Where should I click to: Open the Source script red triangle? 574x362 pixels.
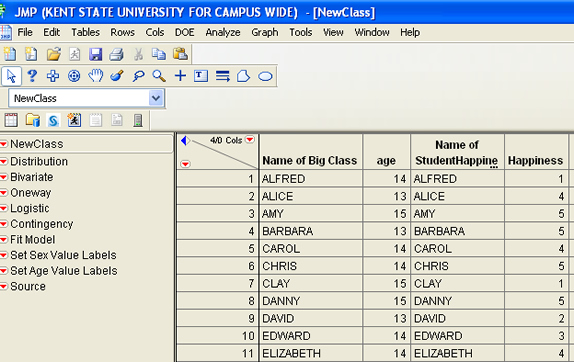pos(4,287)
